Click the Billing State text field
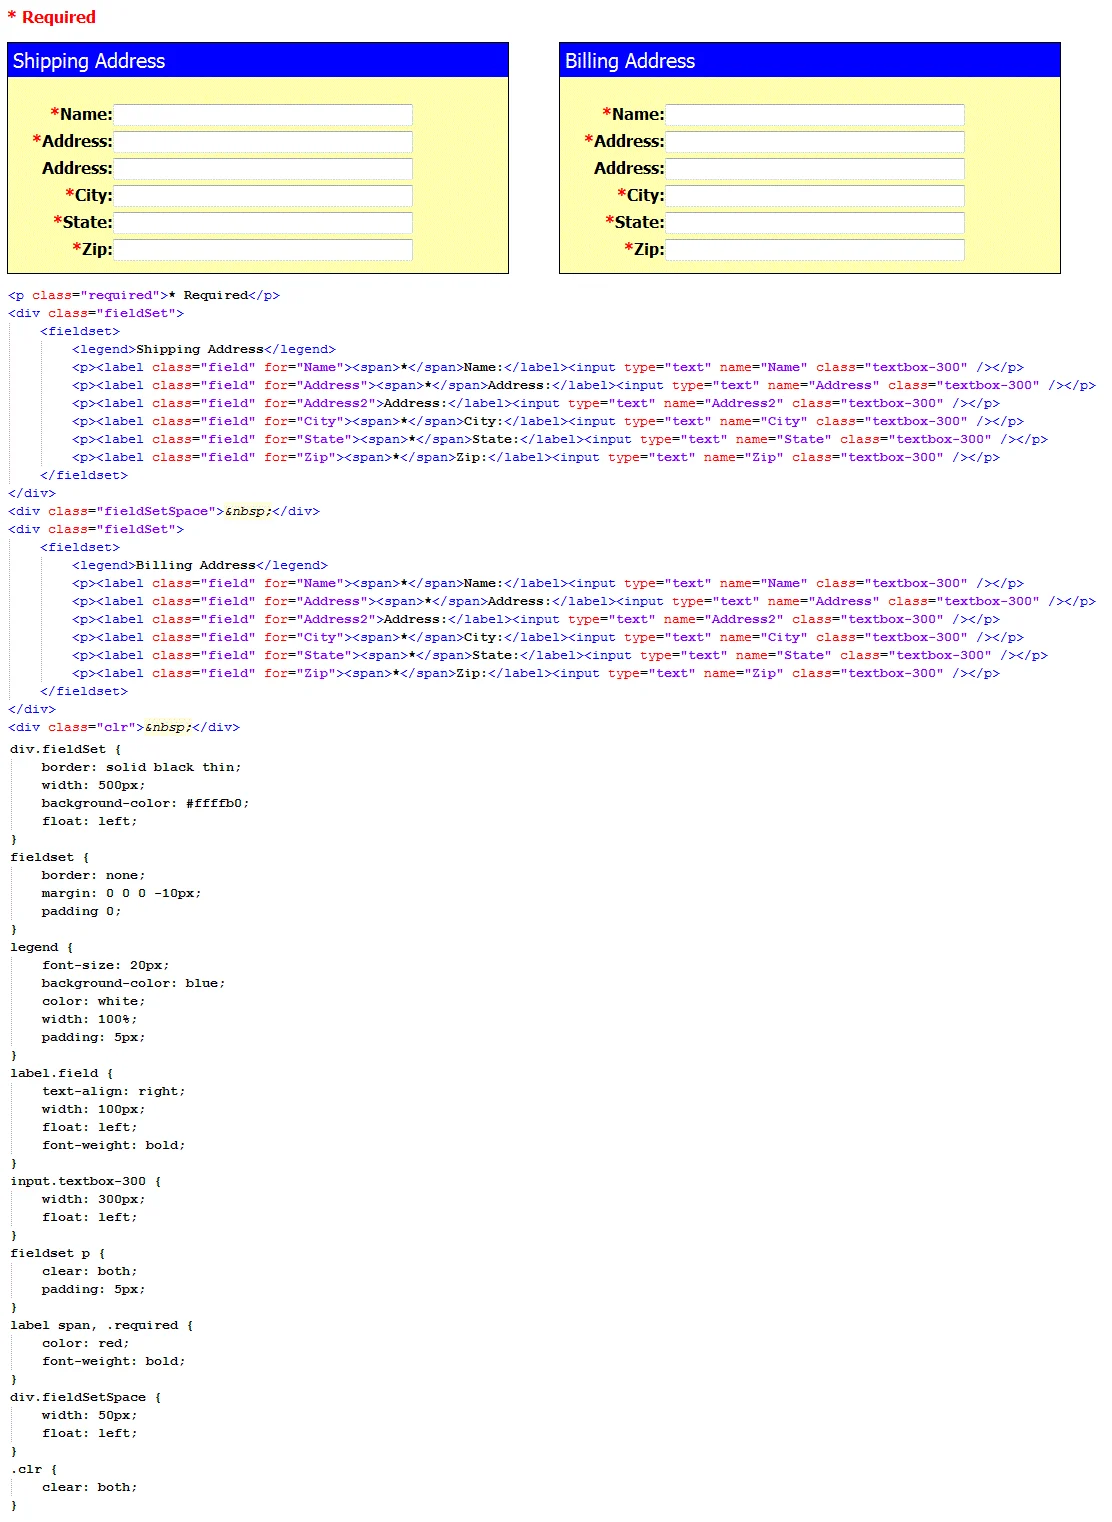 815,223
